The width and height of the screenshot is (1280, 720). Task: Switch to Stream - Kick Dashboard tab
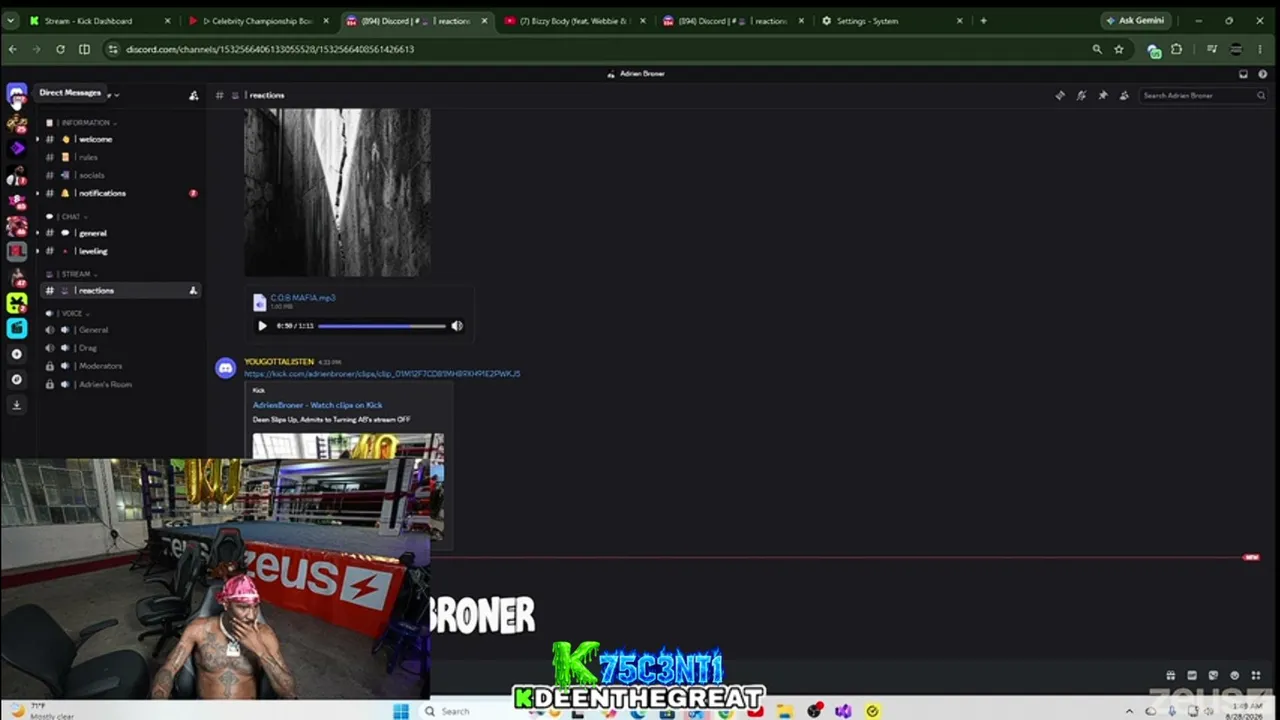pos(100,21)
